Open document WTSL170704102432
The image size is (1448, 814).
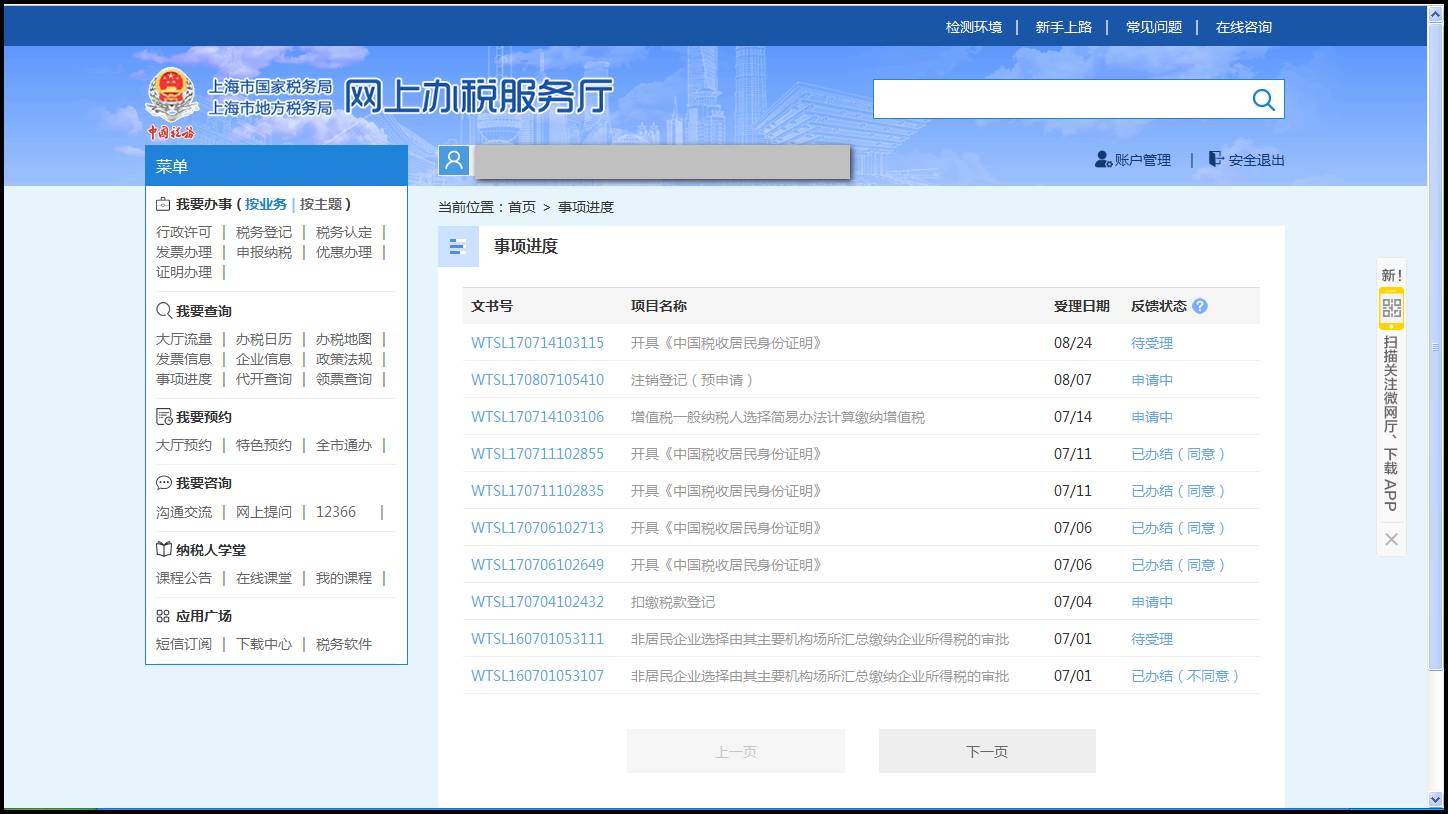tap(538, 602)
